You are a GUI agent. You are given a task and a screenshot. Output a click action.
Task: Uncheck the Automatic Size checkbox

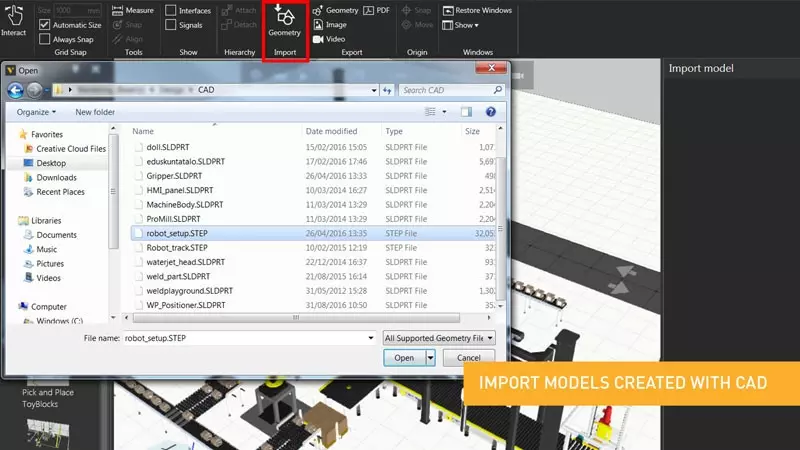(45, 25)
